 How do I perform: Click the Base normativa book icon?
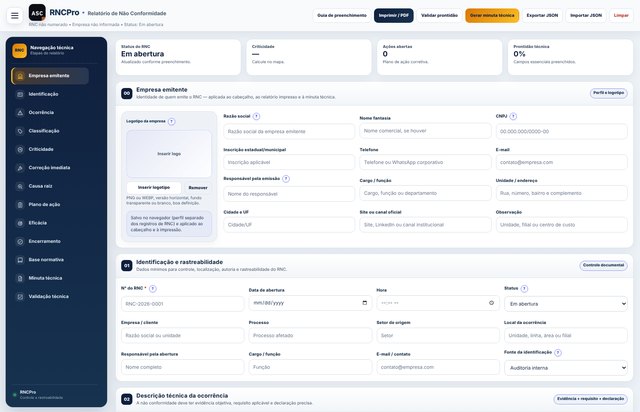20,260
